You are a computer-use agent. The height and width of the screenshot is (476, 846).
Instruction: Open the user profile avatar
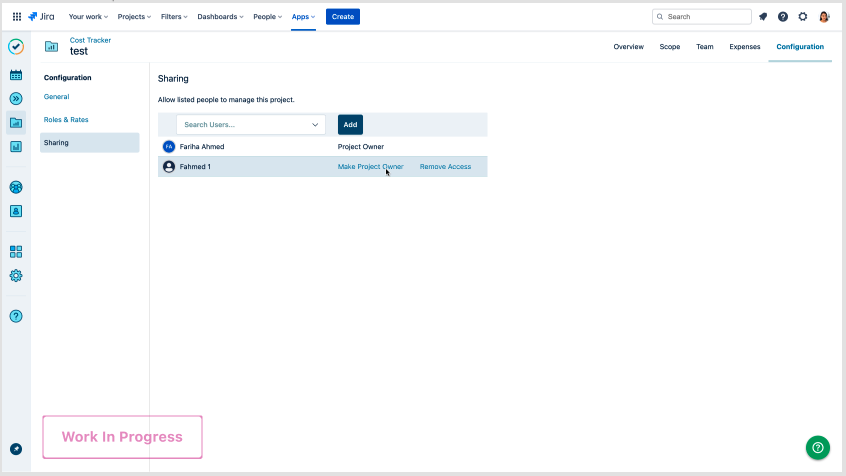pos(824,17)
